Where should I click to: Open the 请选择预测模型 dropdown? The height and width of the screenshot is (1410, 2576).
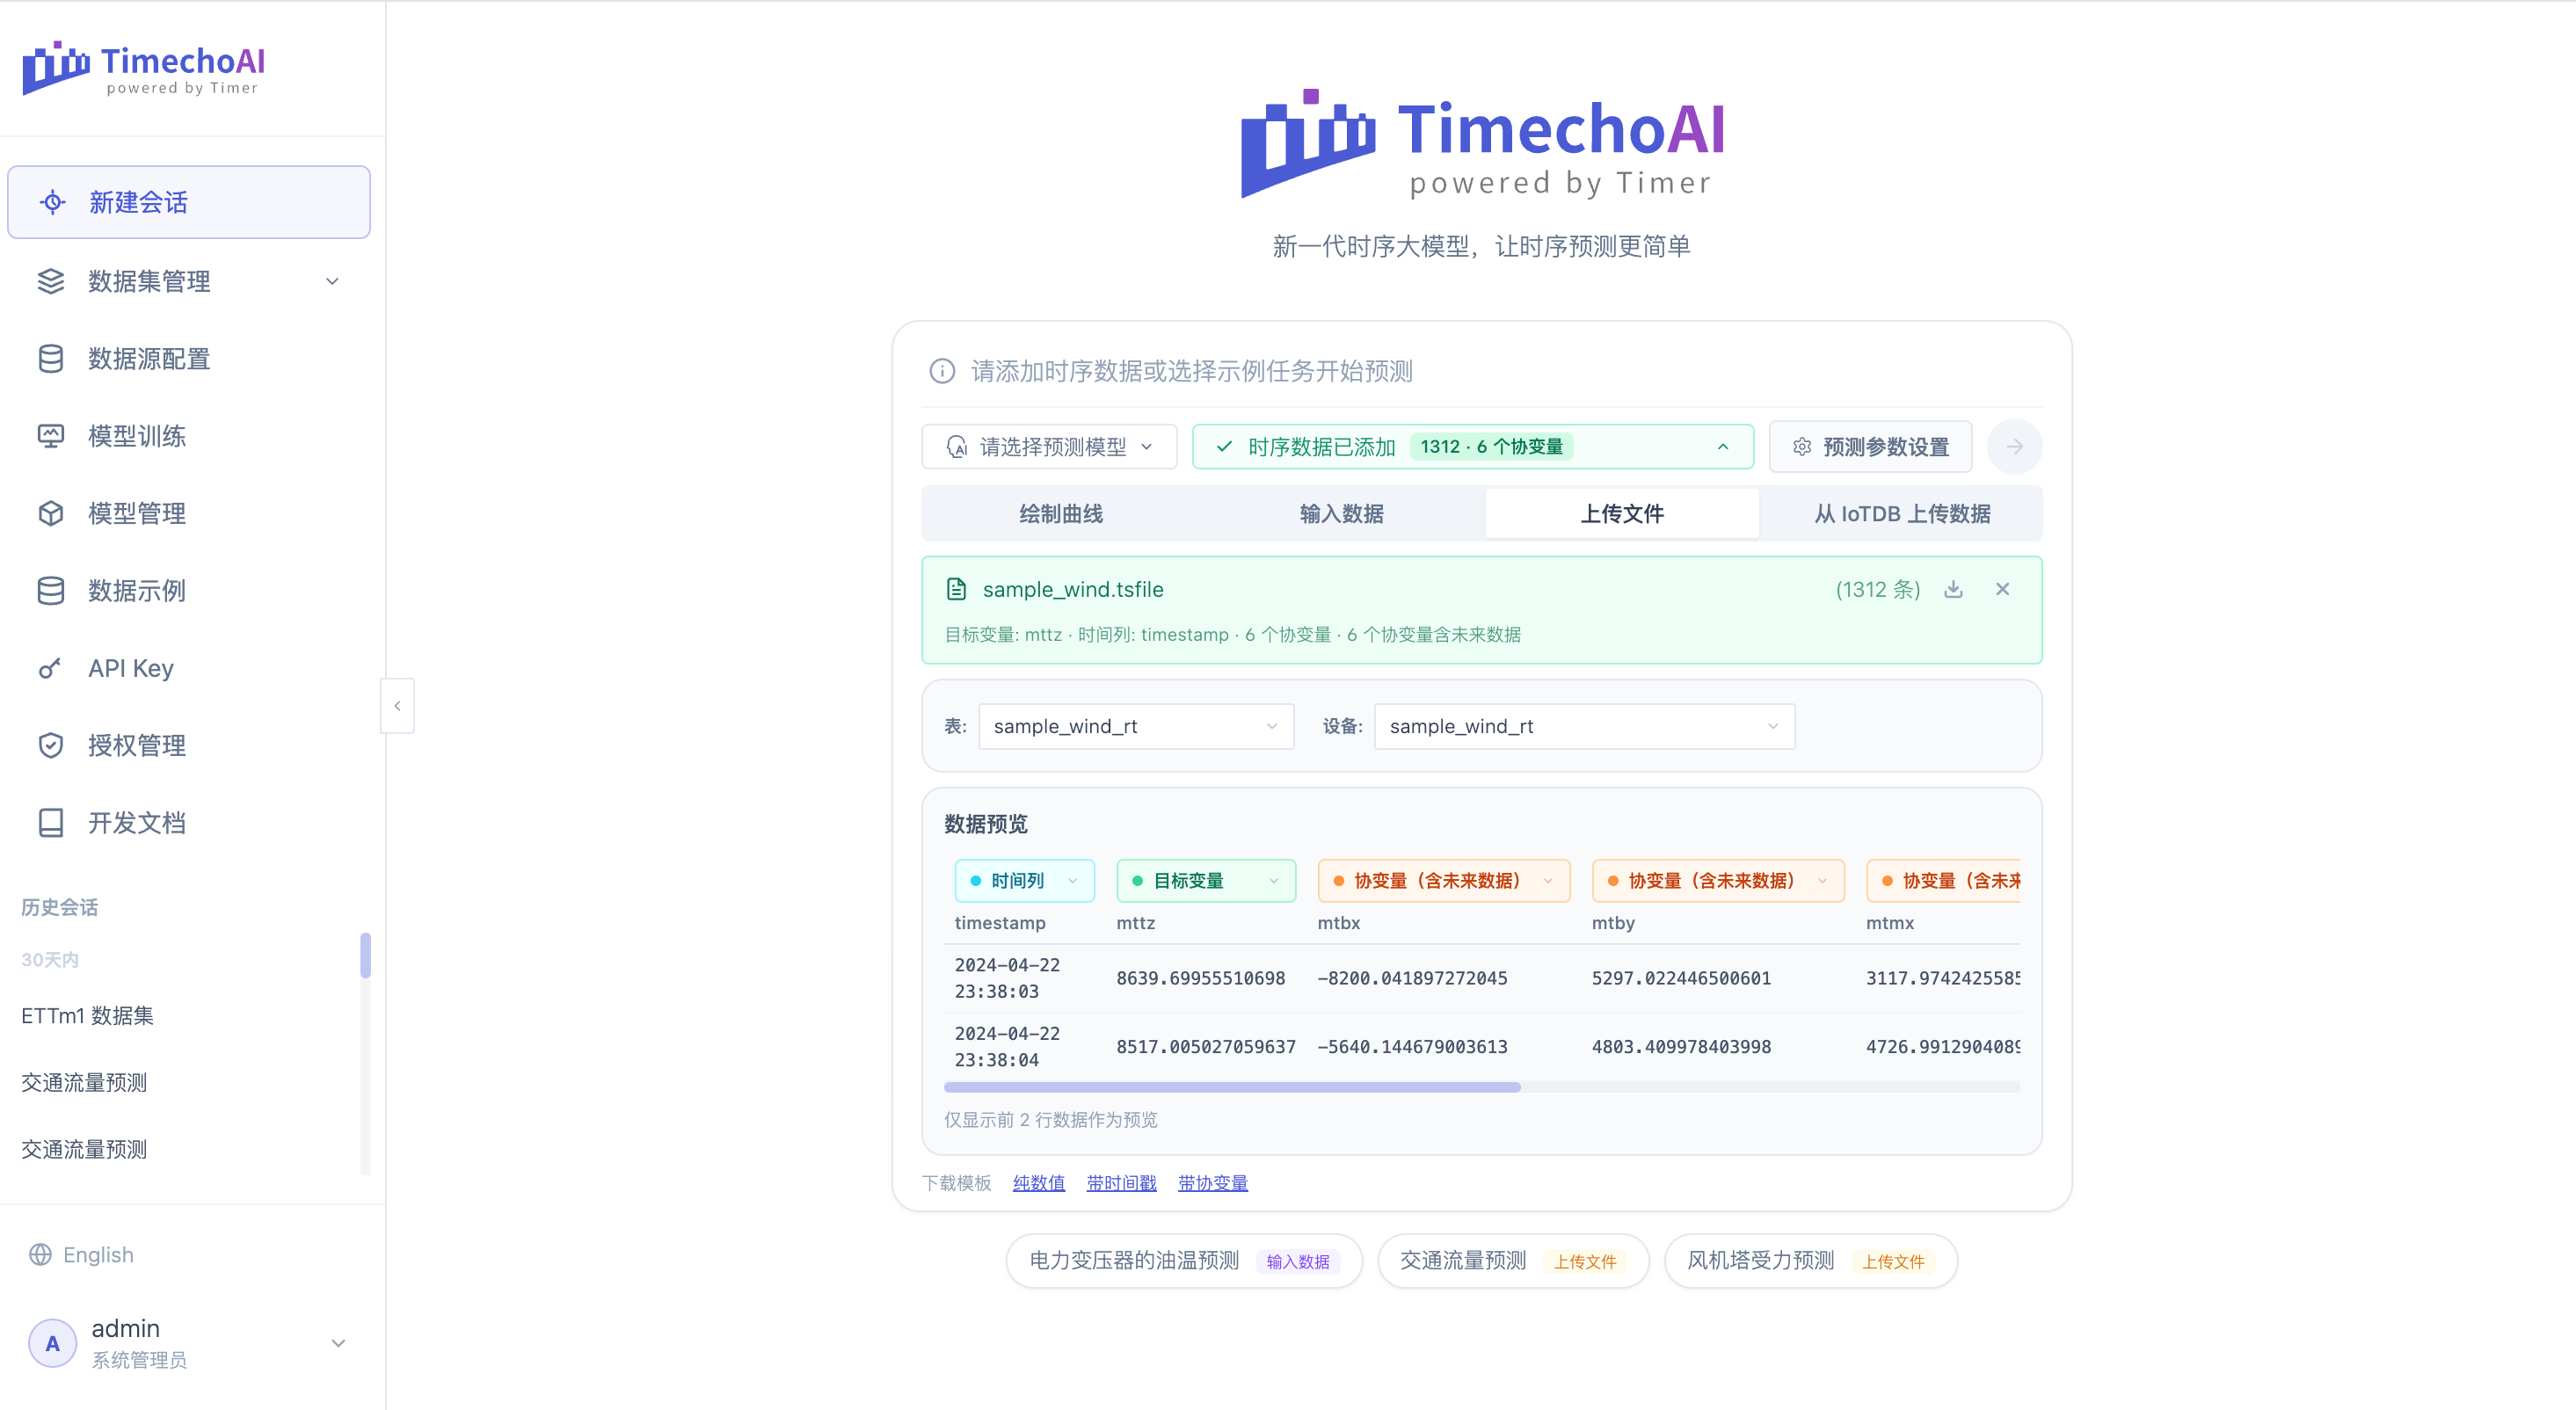(1049, 446)
